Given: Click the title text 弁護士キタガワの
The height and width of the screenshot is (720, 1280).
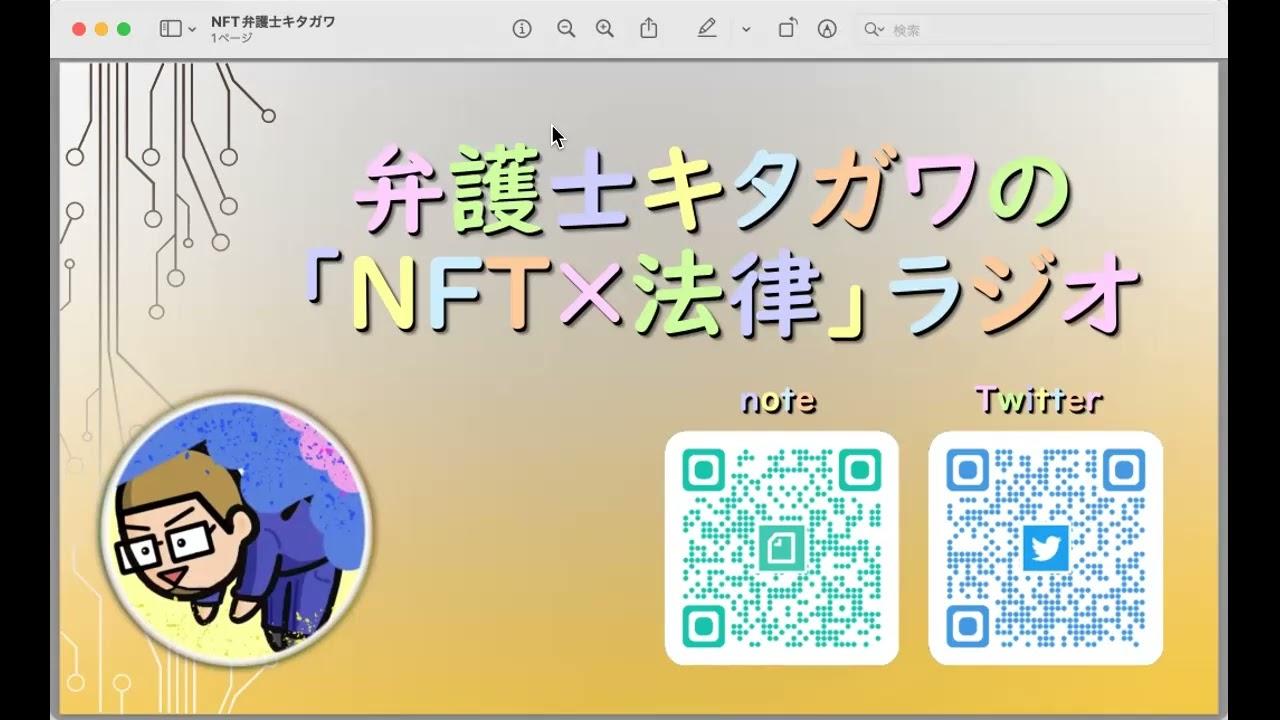Looking at the screenshot, I should [713, 188].
